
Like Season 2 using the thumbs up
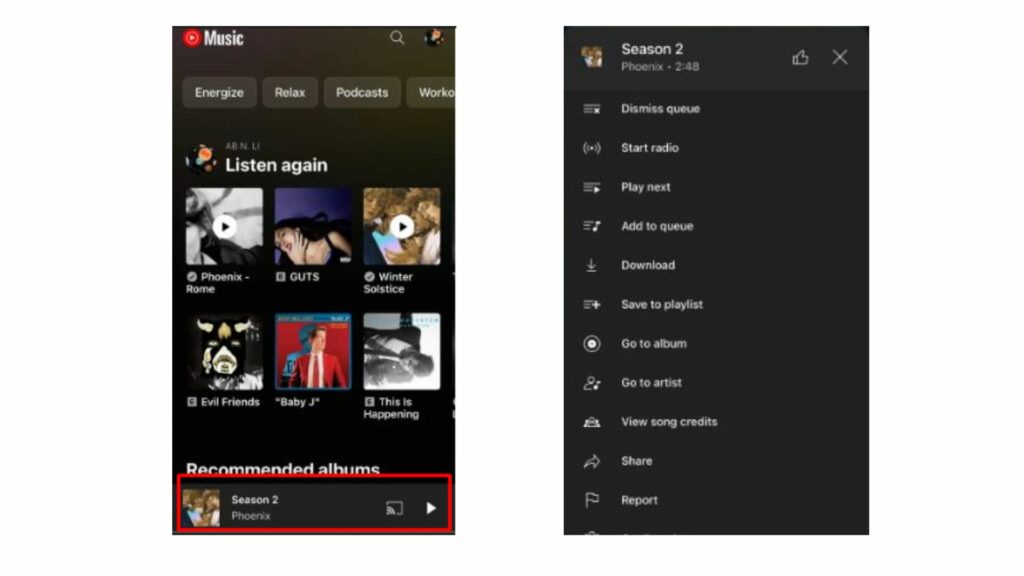tap(800, 57)
